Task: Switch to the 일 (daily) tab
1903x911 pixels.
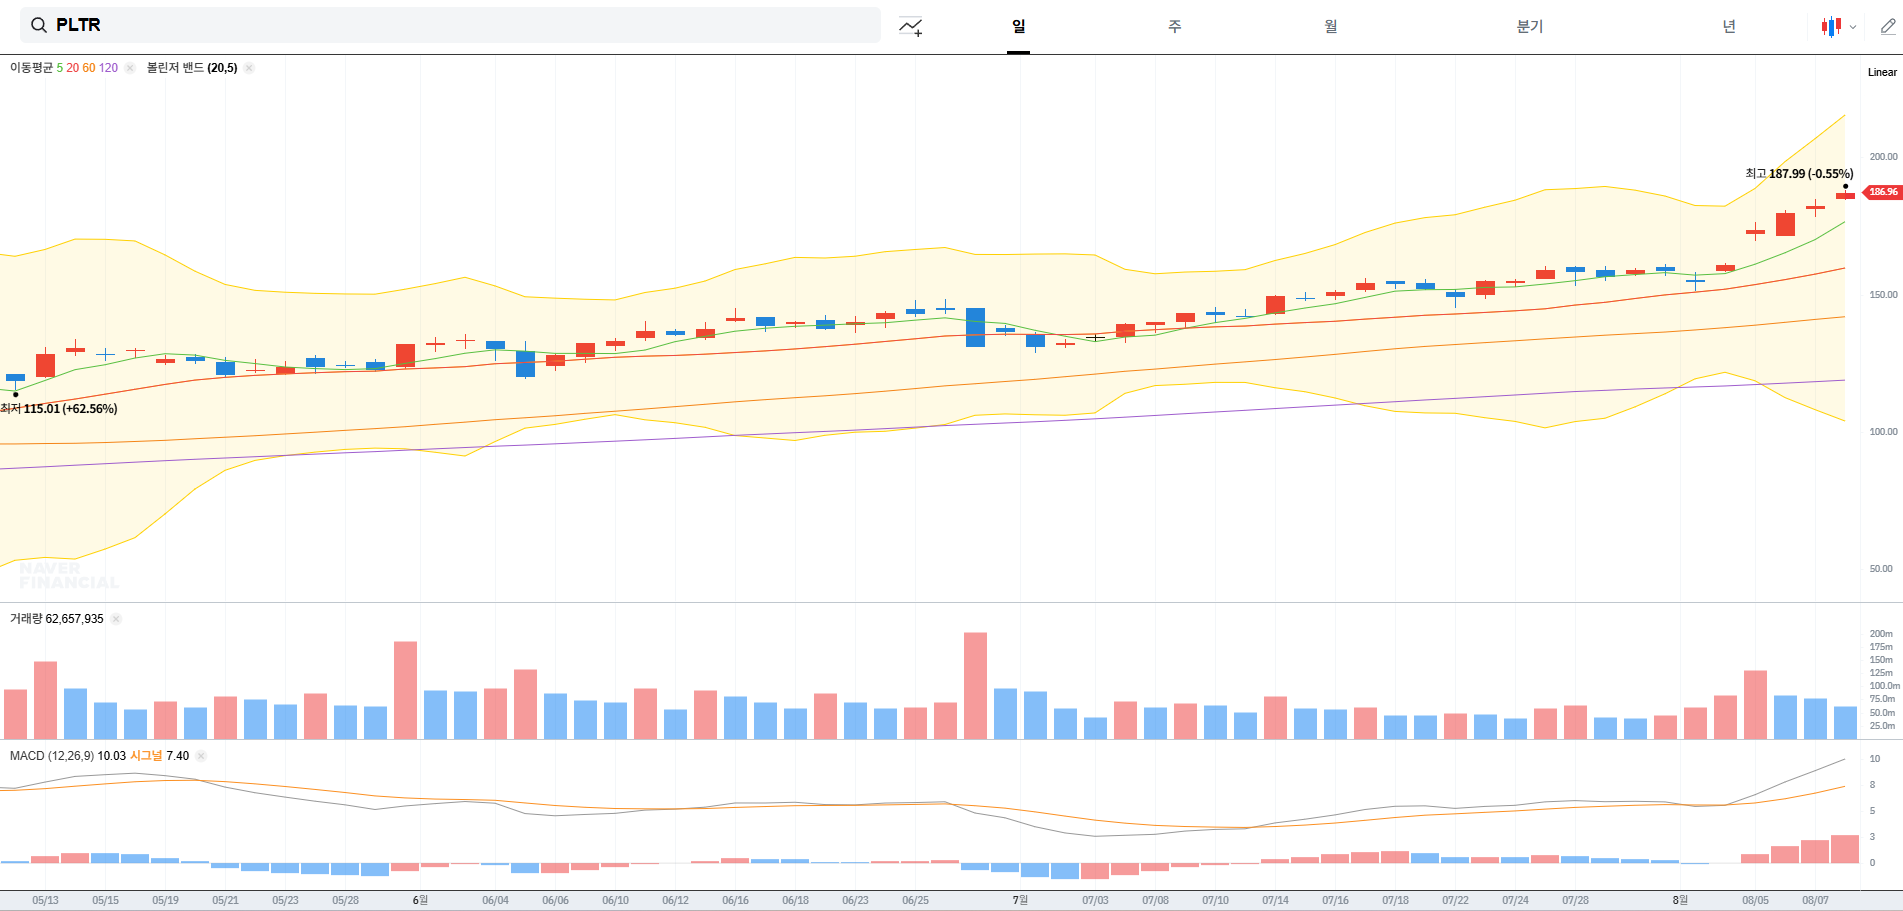Action: coord(1018,26)
